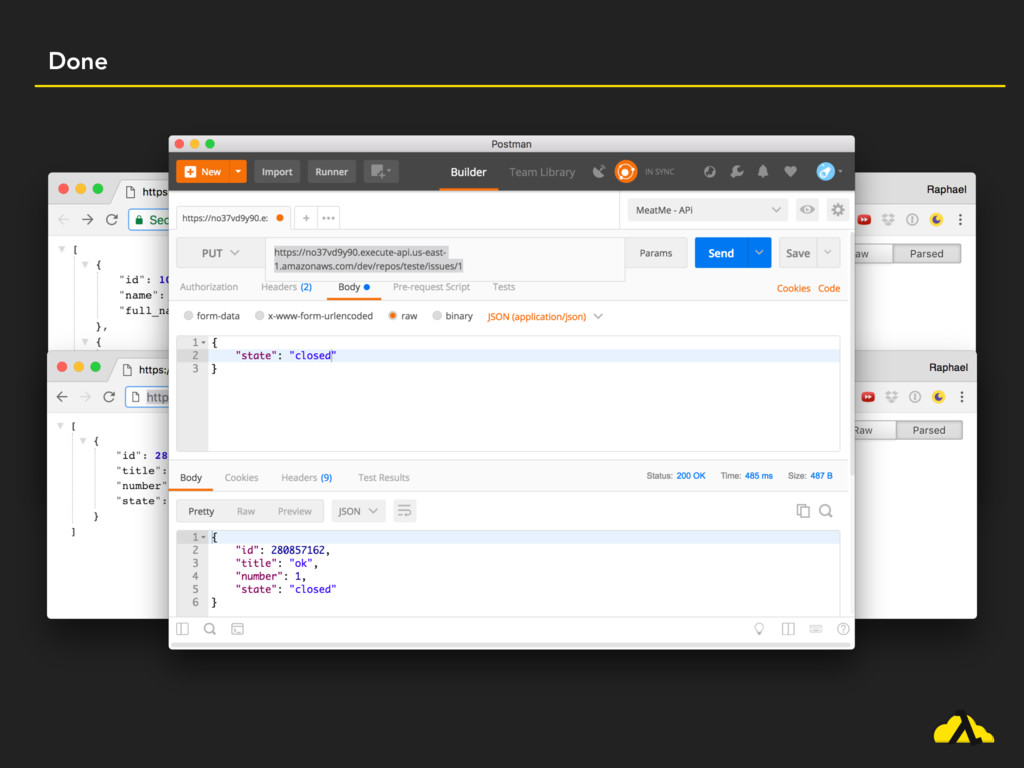The height and width of the screenshot is (768, 1024).
Task: Open the find icon in Postman footer
Action: [210, 629]
